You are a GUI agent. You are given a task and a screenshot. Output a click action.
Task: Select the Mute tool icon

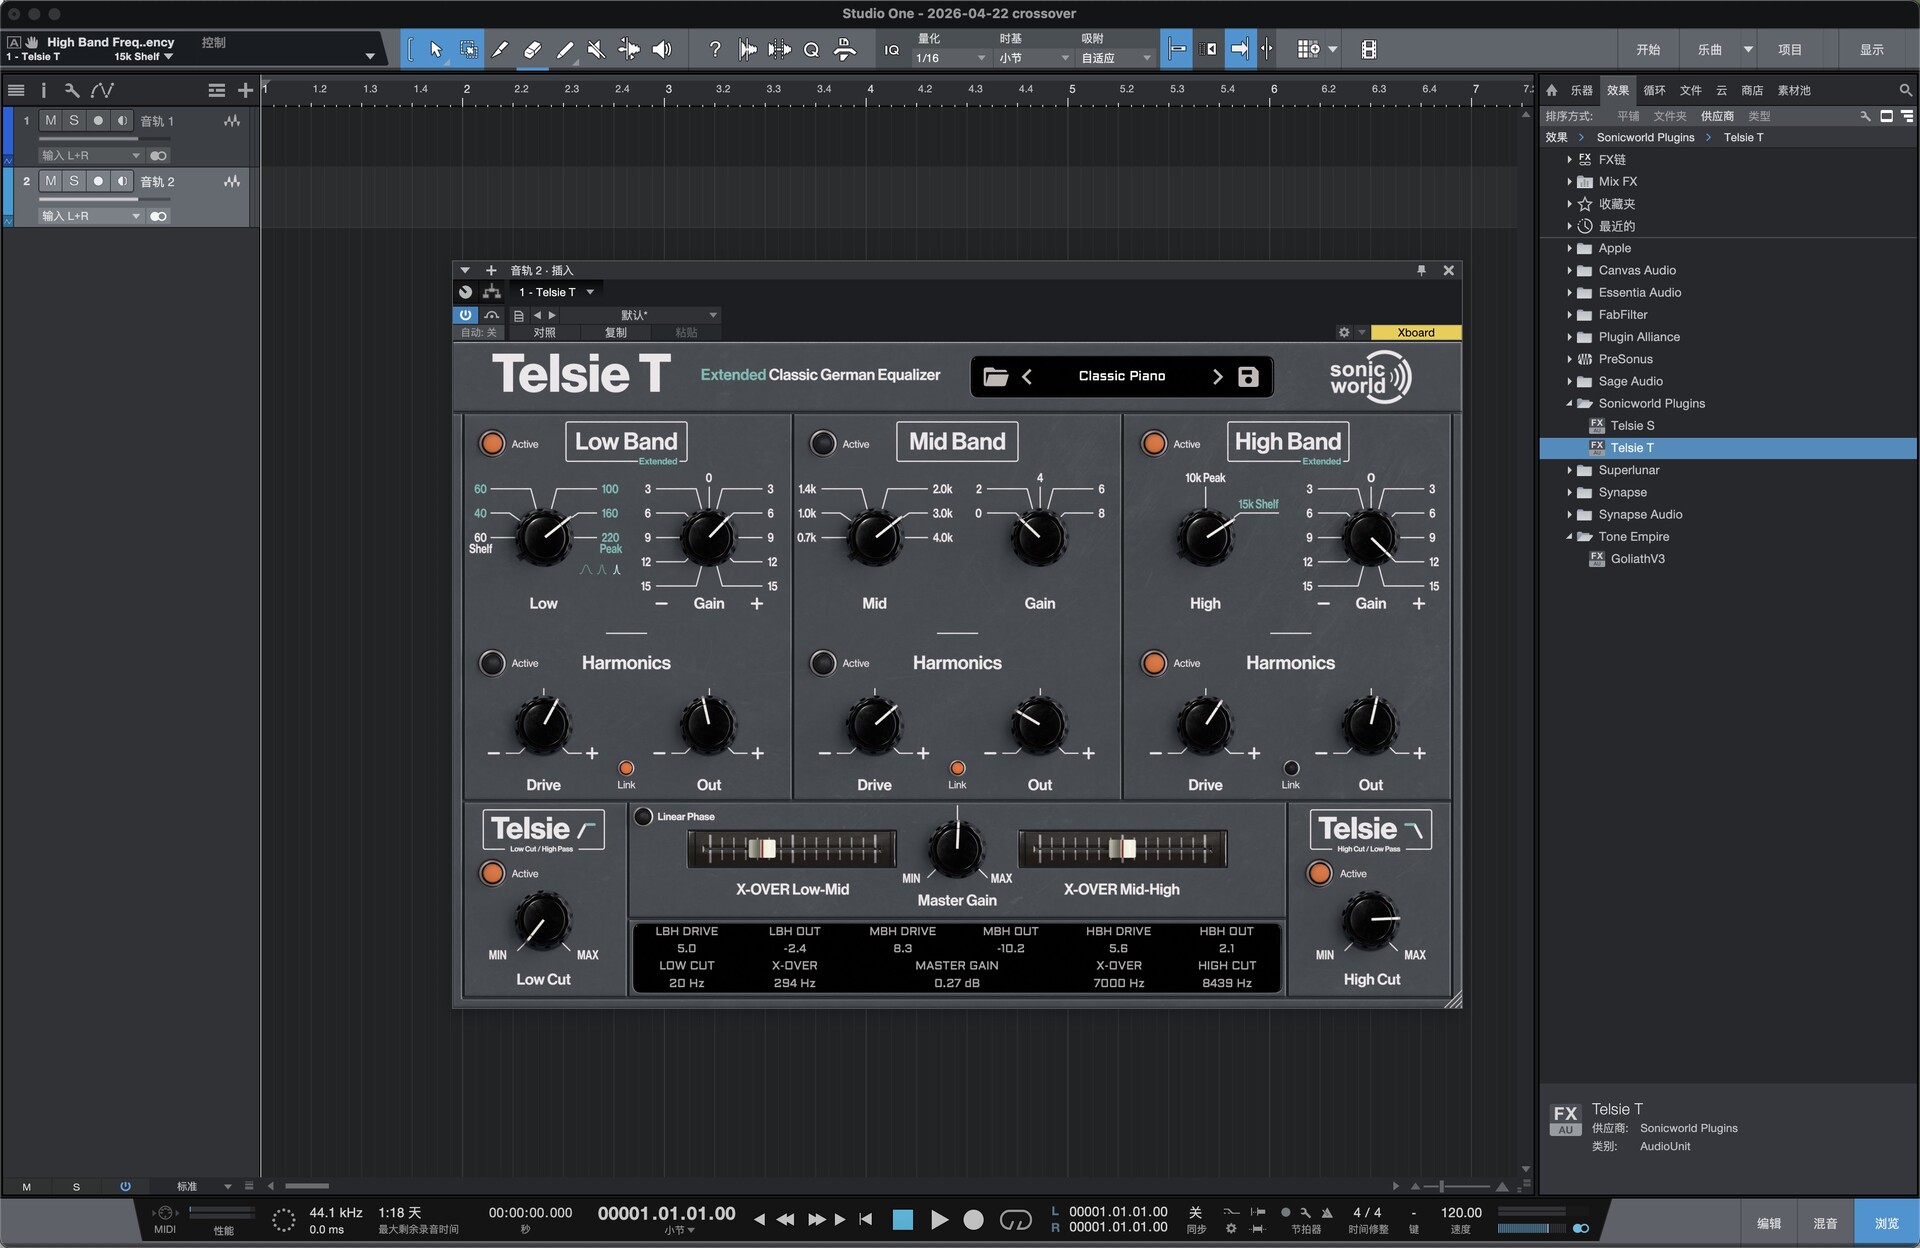596,49
